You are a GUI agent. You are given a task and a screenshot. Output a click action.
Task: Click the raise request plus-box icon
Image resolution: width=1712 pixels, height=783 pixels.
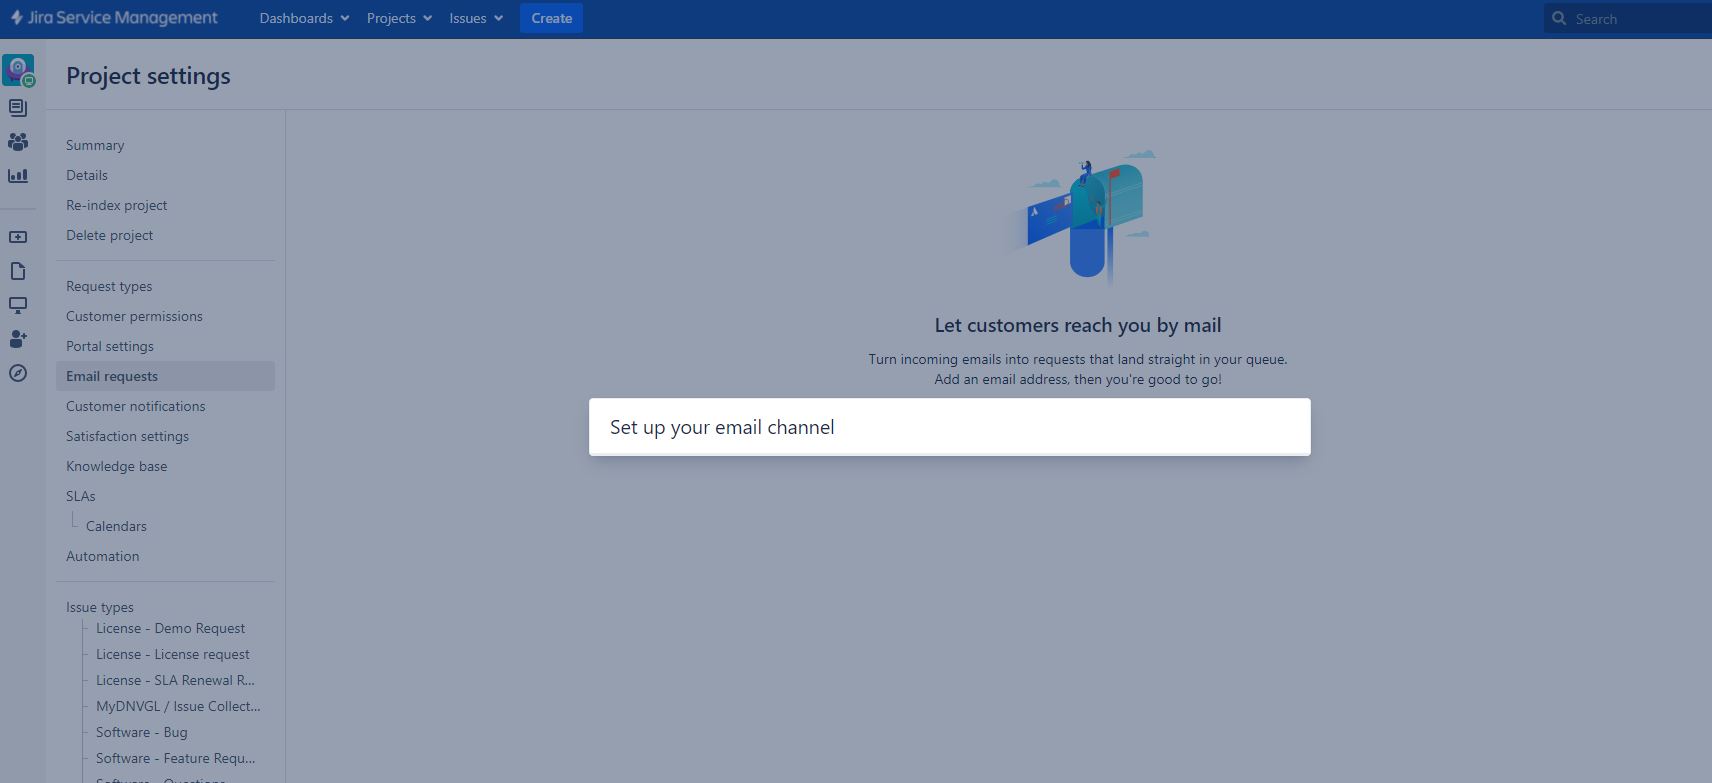click(18, 237)
